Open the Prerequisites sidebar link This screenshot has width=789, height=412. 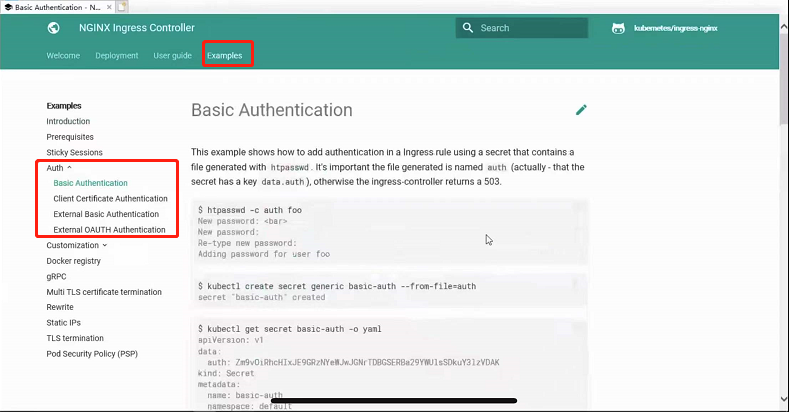[70, 137]
